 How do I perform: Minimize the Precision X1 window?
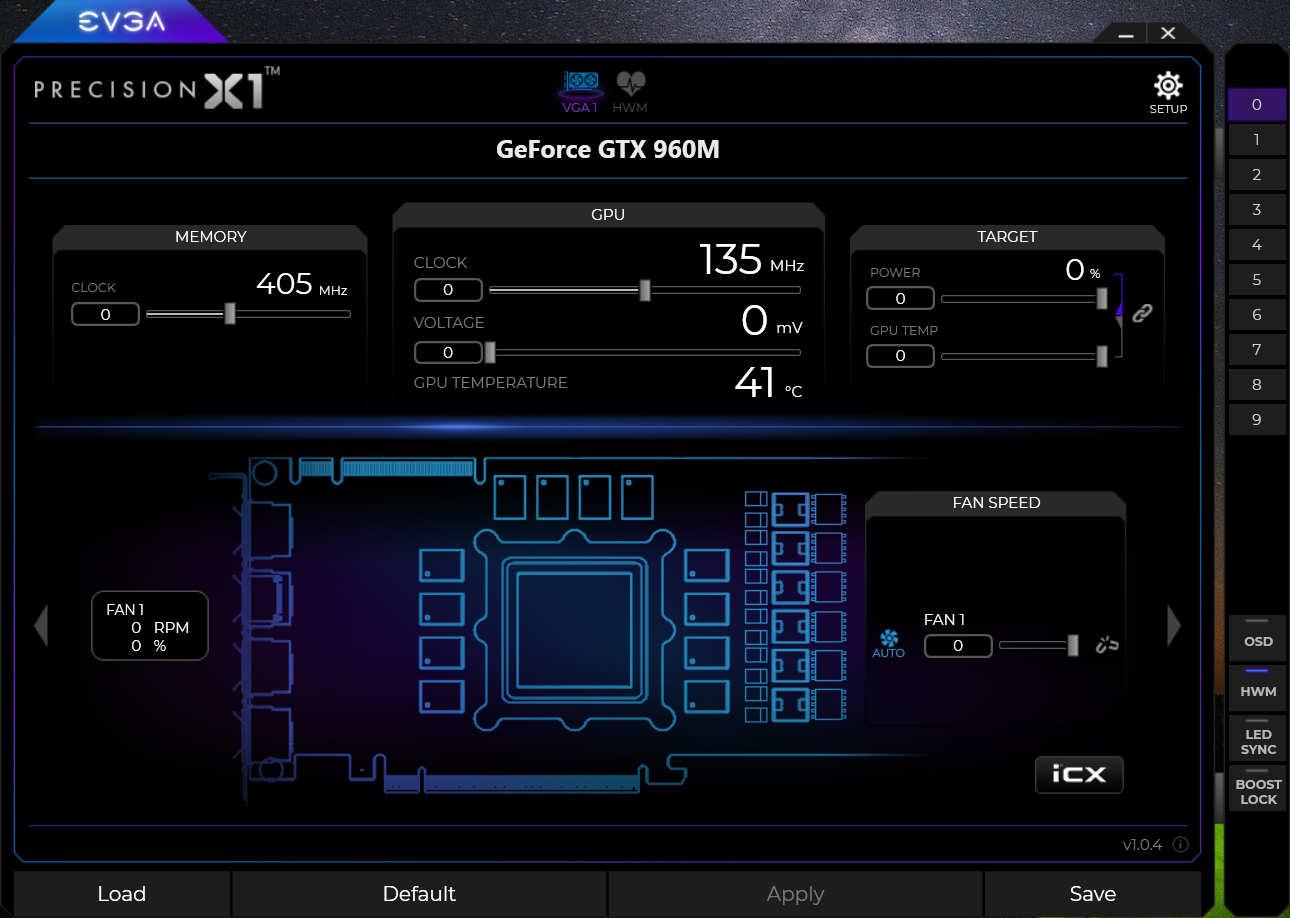(1127, 33)
